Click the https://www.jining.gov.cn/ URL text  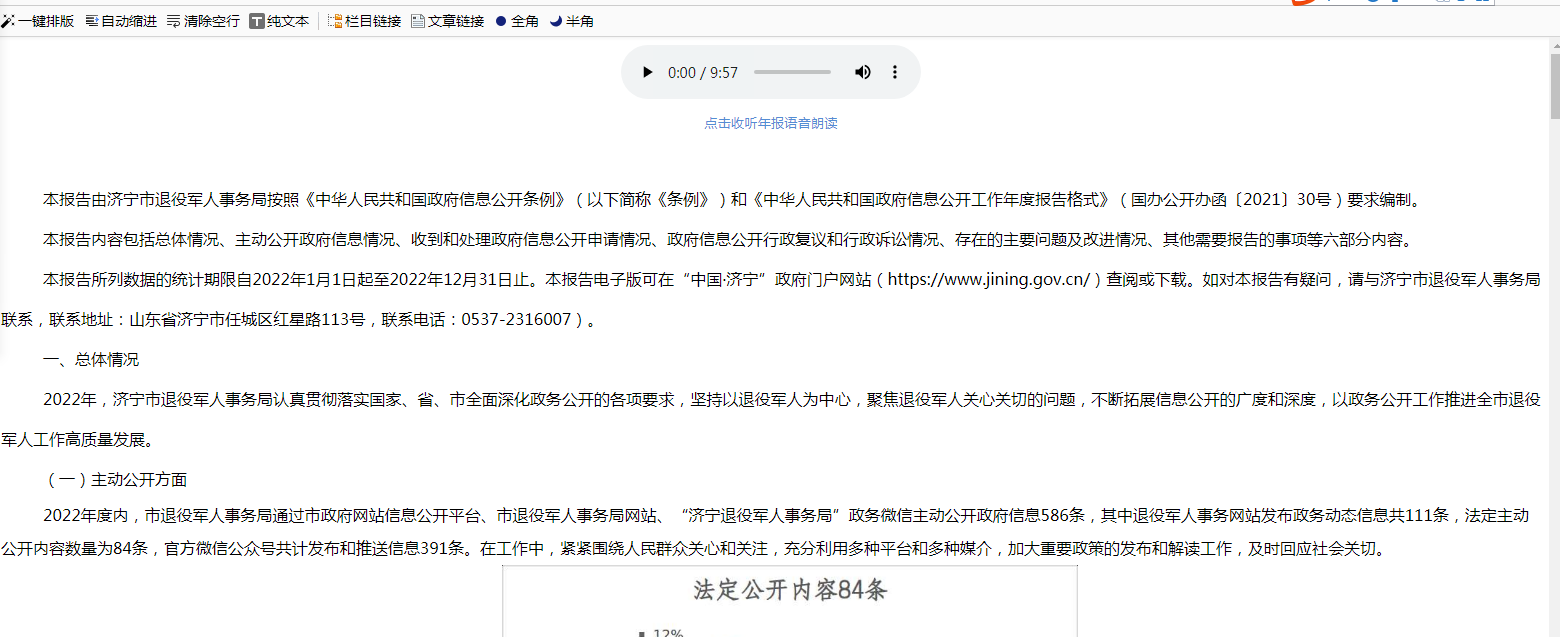(x=988, y=280)
